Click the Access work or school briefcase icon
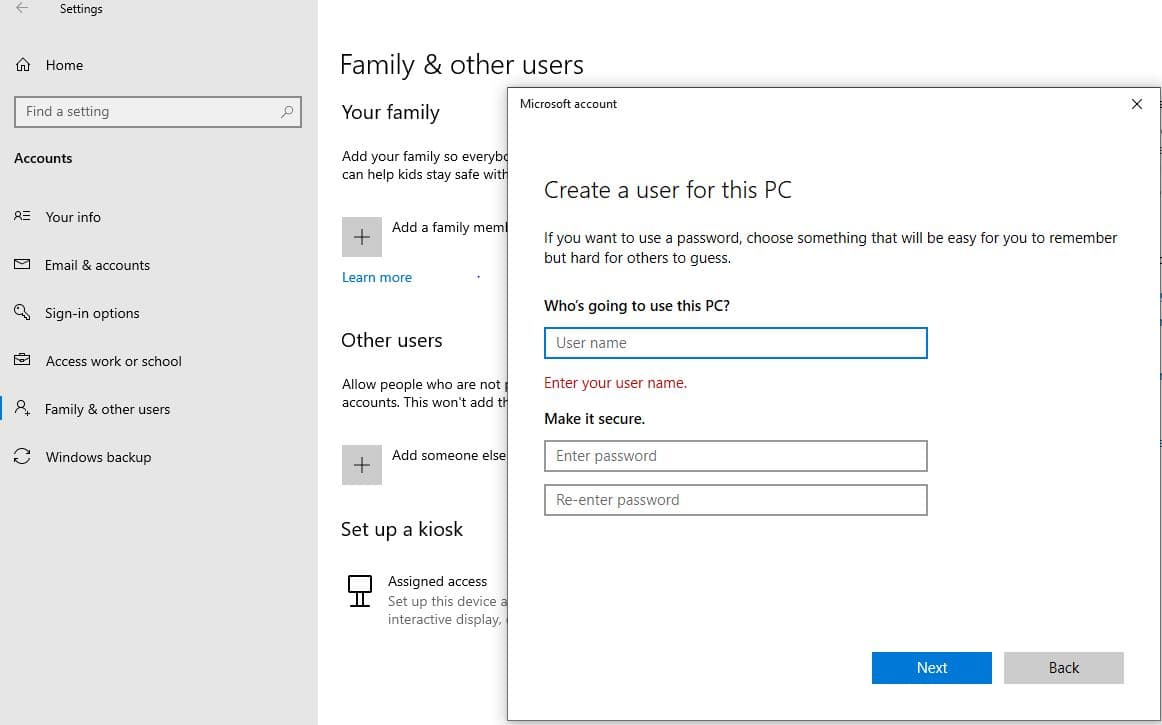1162x725 pixels. tap(22, 360)
